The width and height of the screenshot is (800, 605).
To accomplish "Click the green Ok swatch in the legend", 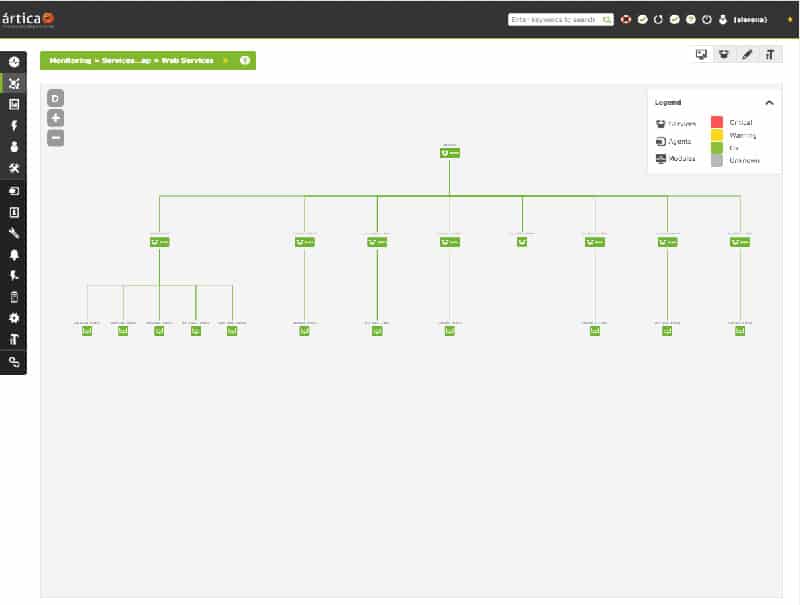I will click(717, 147).
